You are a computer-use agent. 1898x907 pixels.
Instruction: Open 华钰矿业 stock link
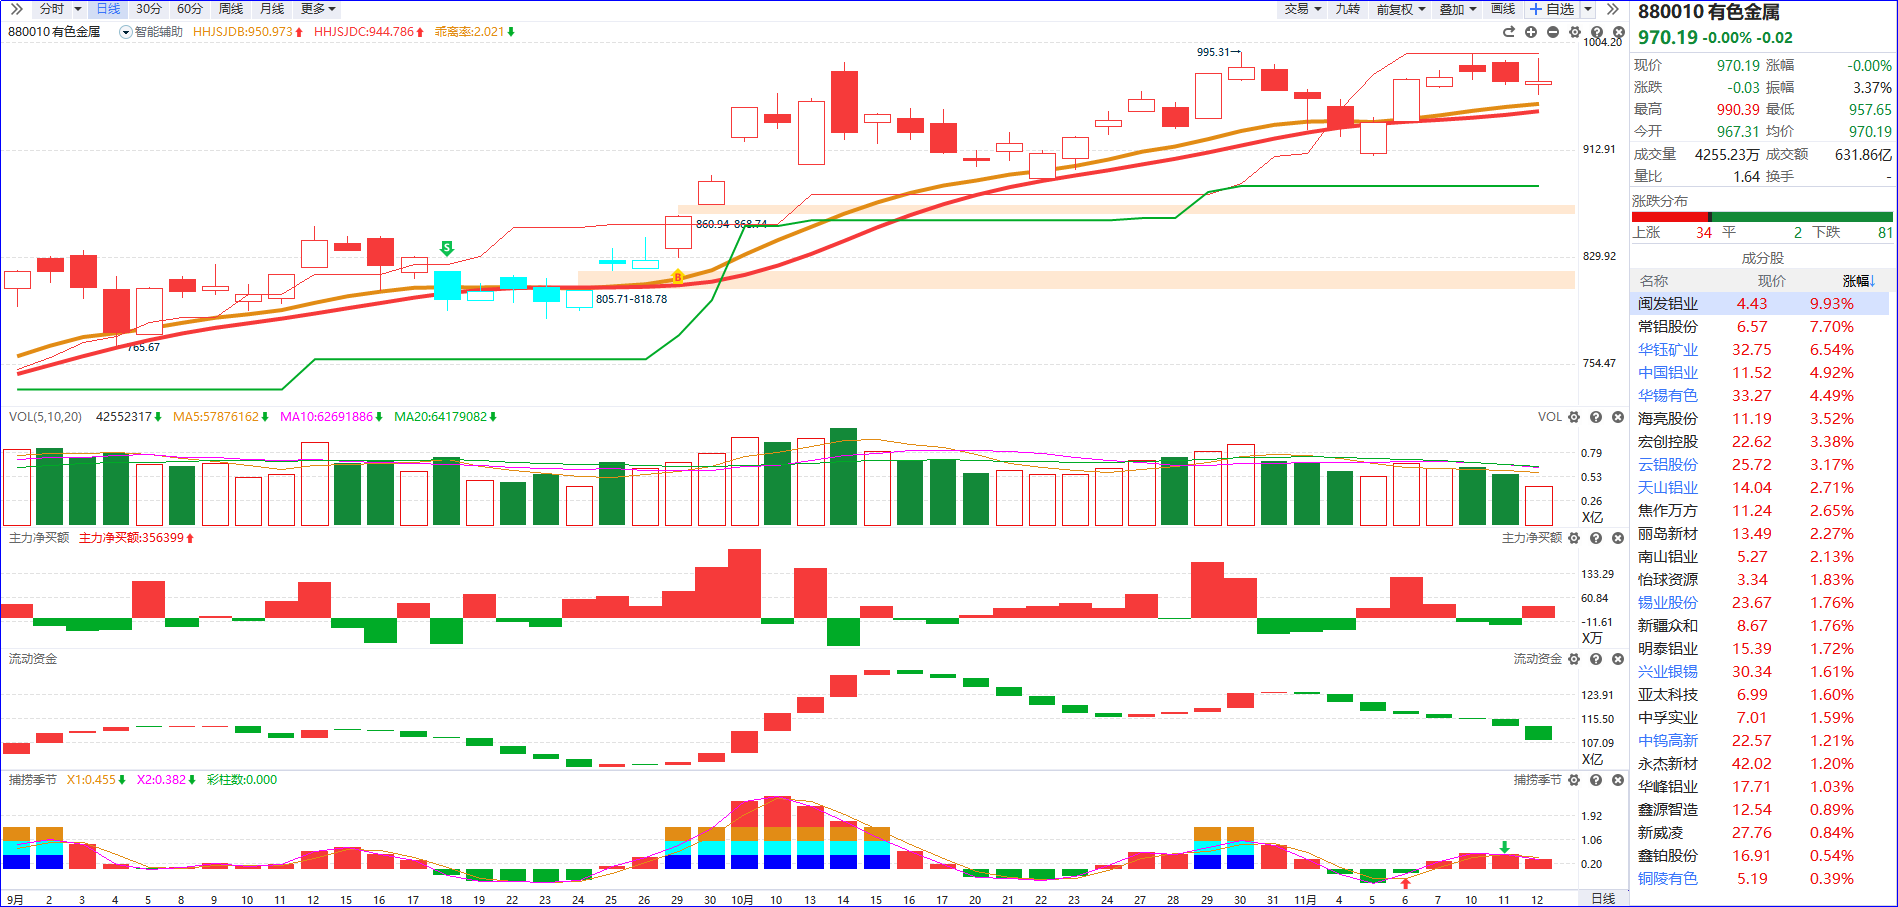point(1668,350)
